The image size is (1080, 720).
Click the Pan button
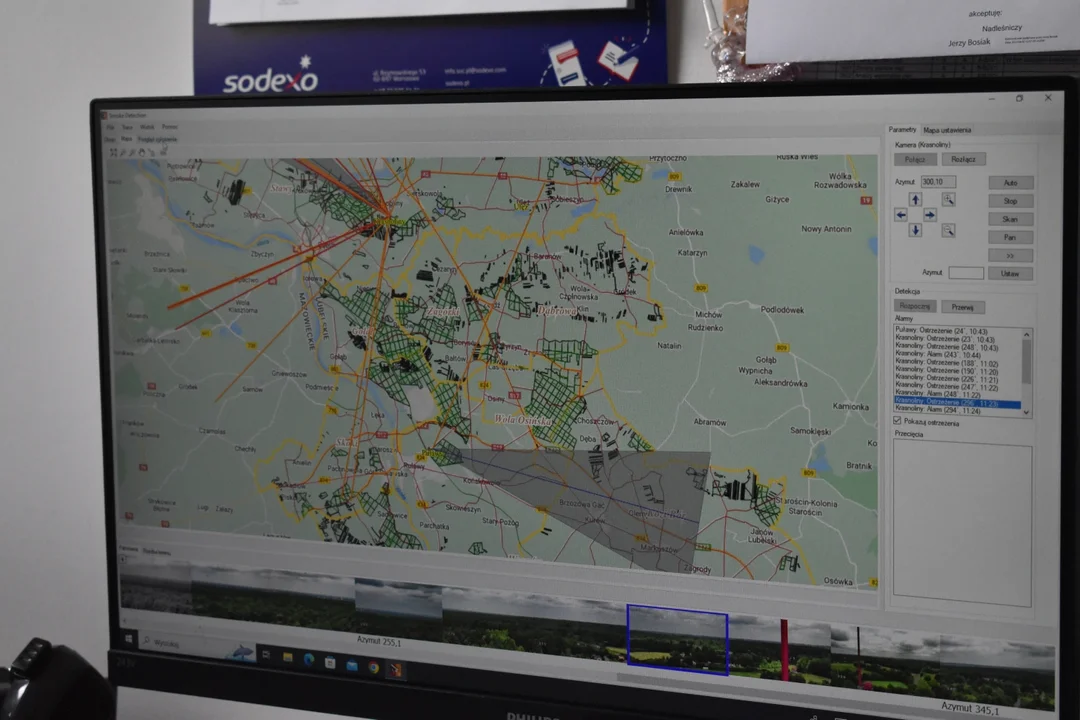pyautogui.click(x=1010, y=238)
